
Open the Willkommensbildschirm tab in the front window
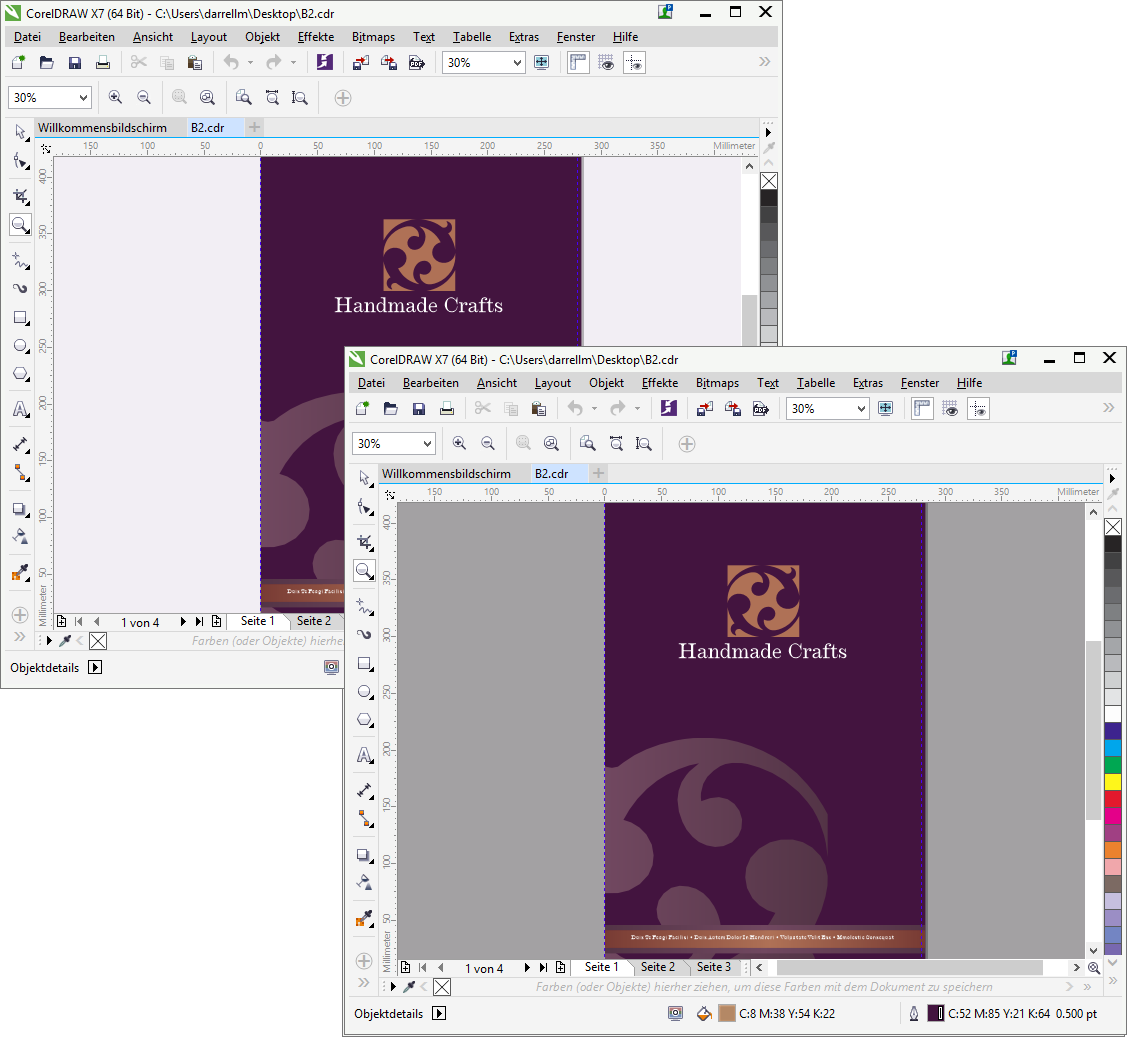(446, 473)
